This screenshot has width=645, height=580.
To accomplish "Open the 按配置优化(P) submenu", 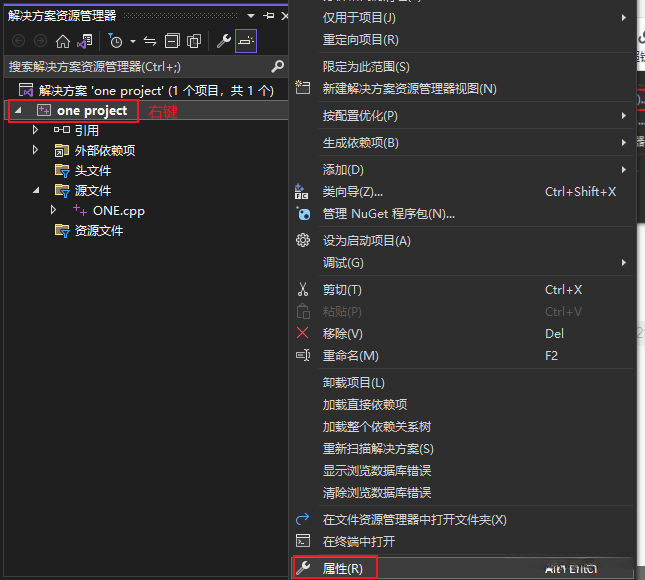I will (x=462, y=116).
